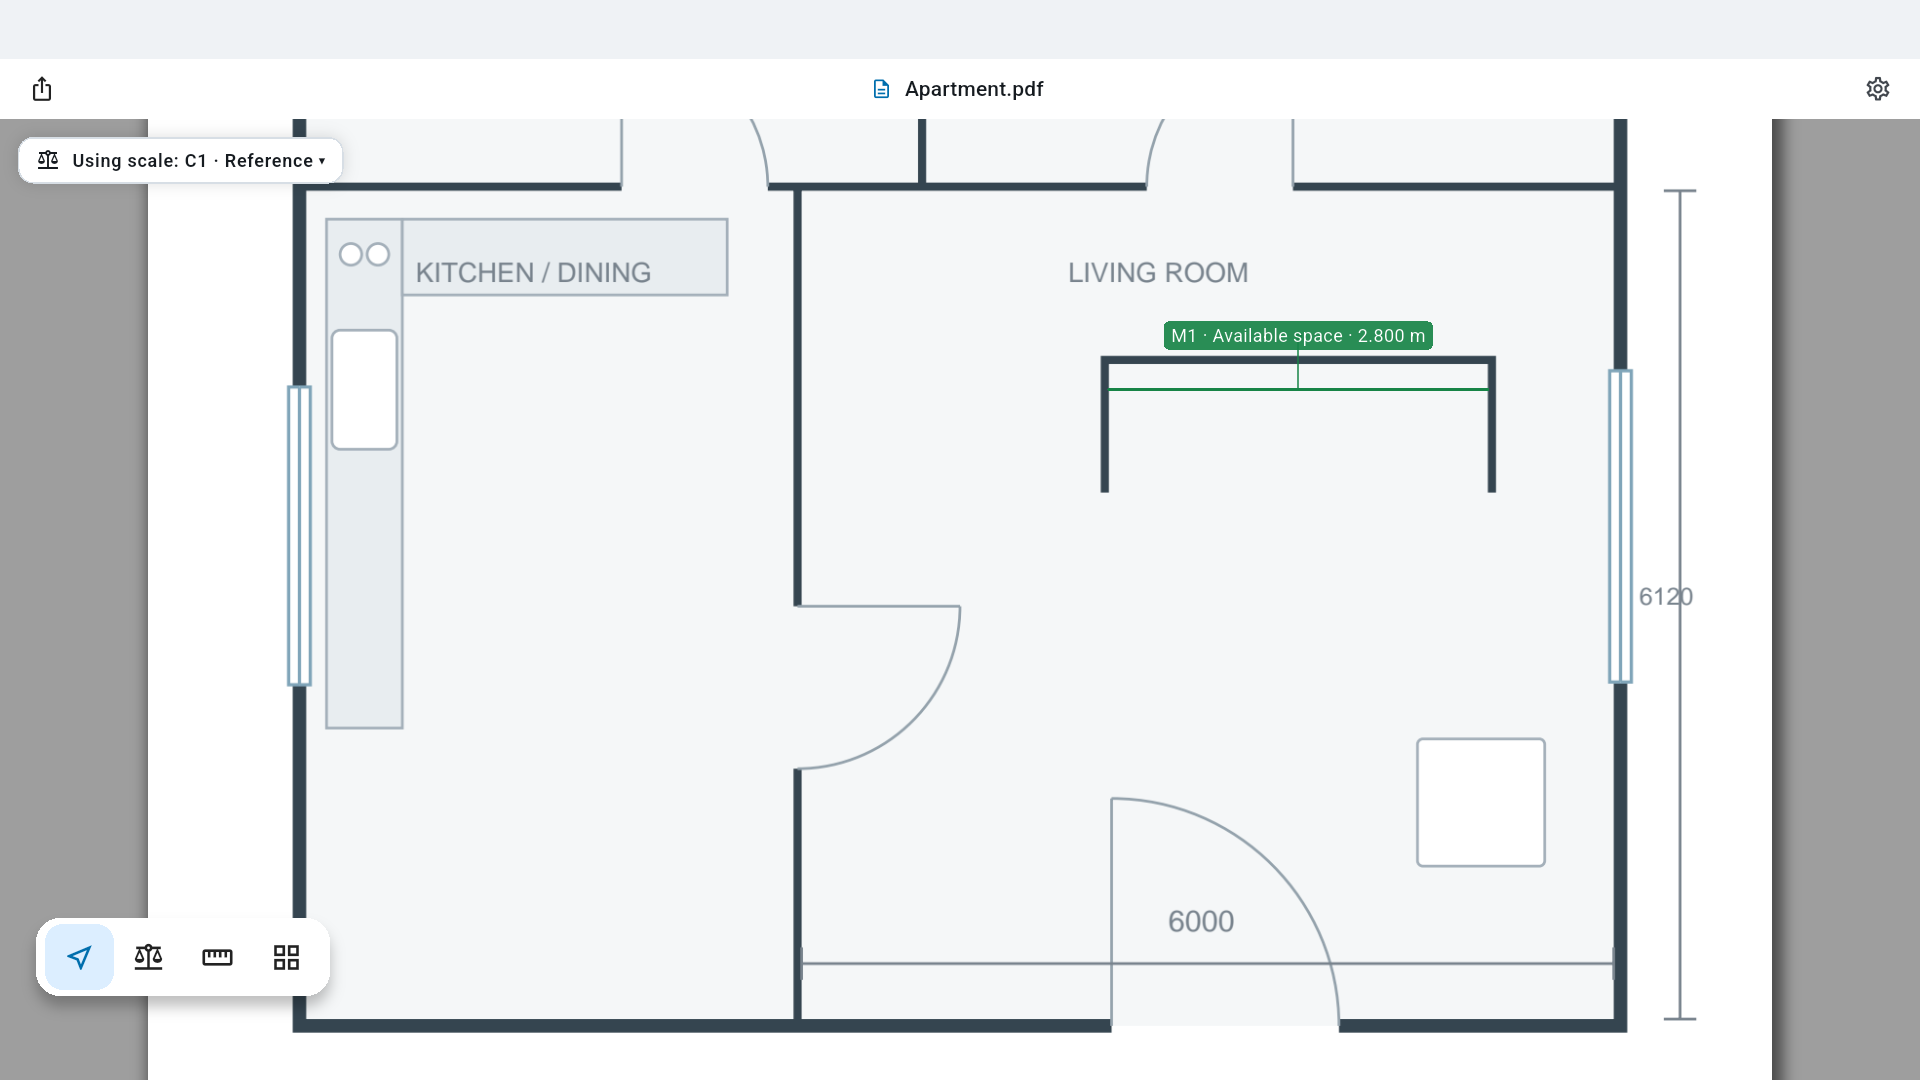Click the 6000 dimension text
The width and height of the screenshot is (1920, 1080).
point(1201,921)
